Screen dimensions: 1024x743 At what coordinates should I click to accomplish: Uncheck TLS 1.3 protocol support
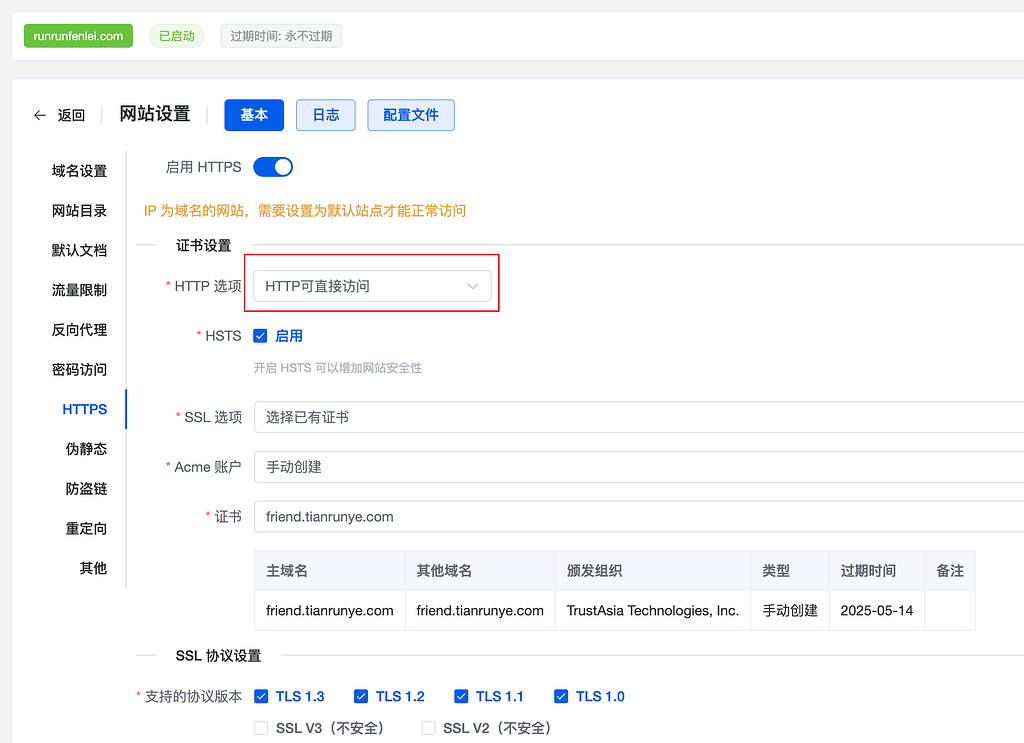[260, 696]
